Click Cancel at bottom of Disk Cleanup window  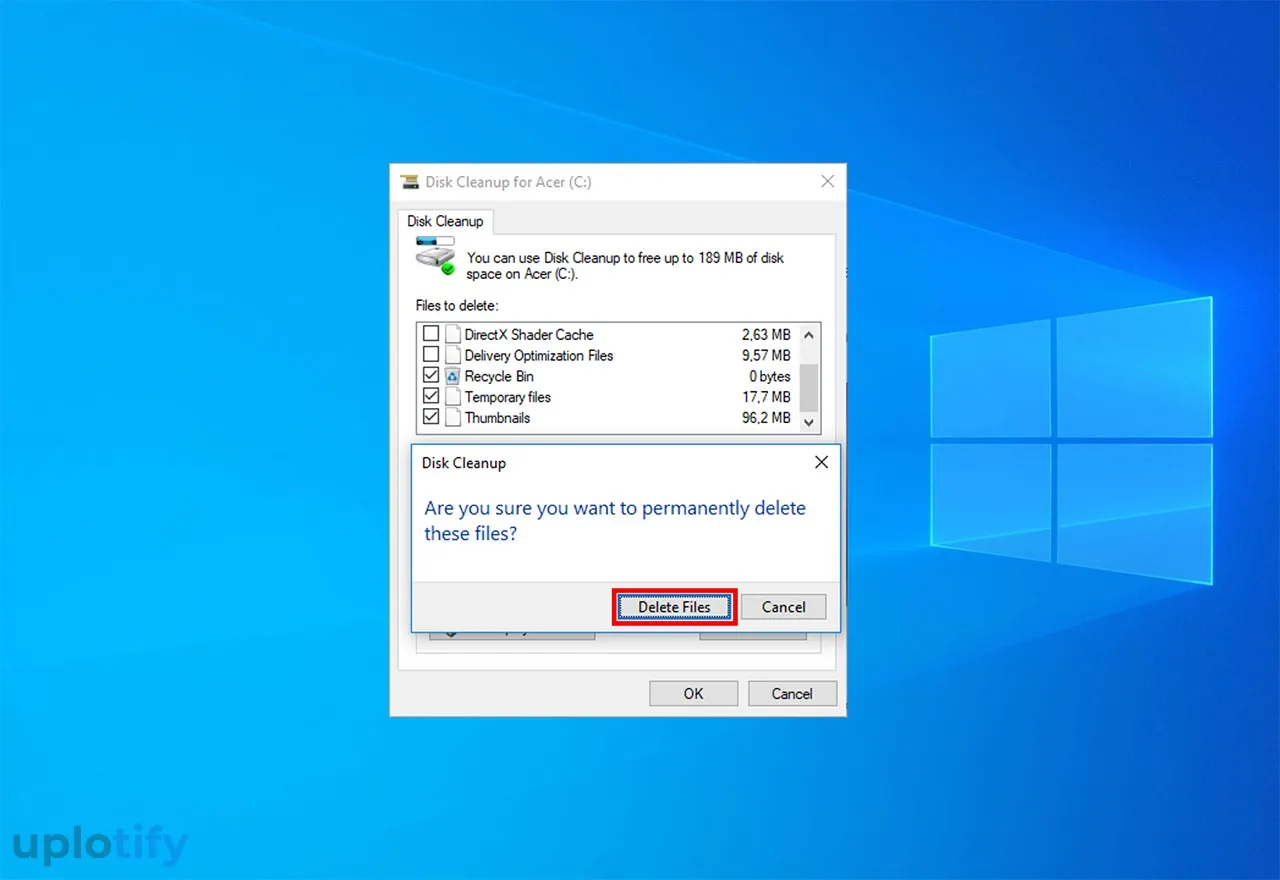pyautogui.click(x=792, y=693)
